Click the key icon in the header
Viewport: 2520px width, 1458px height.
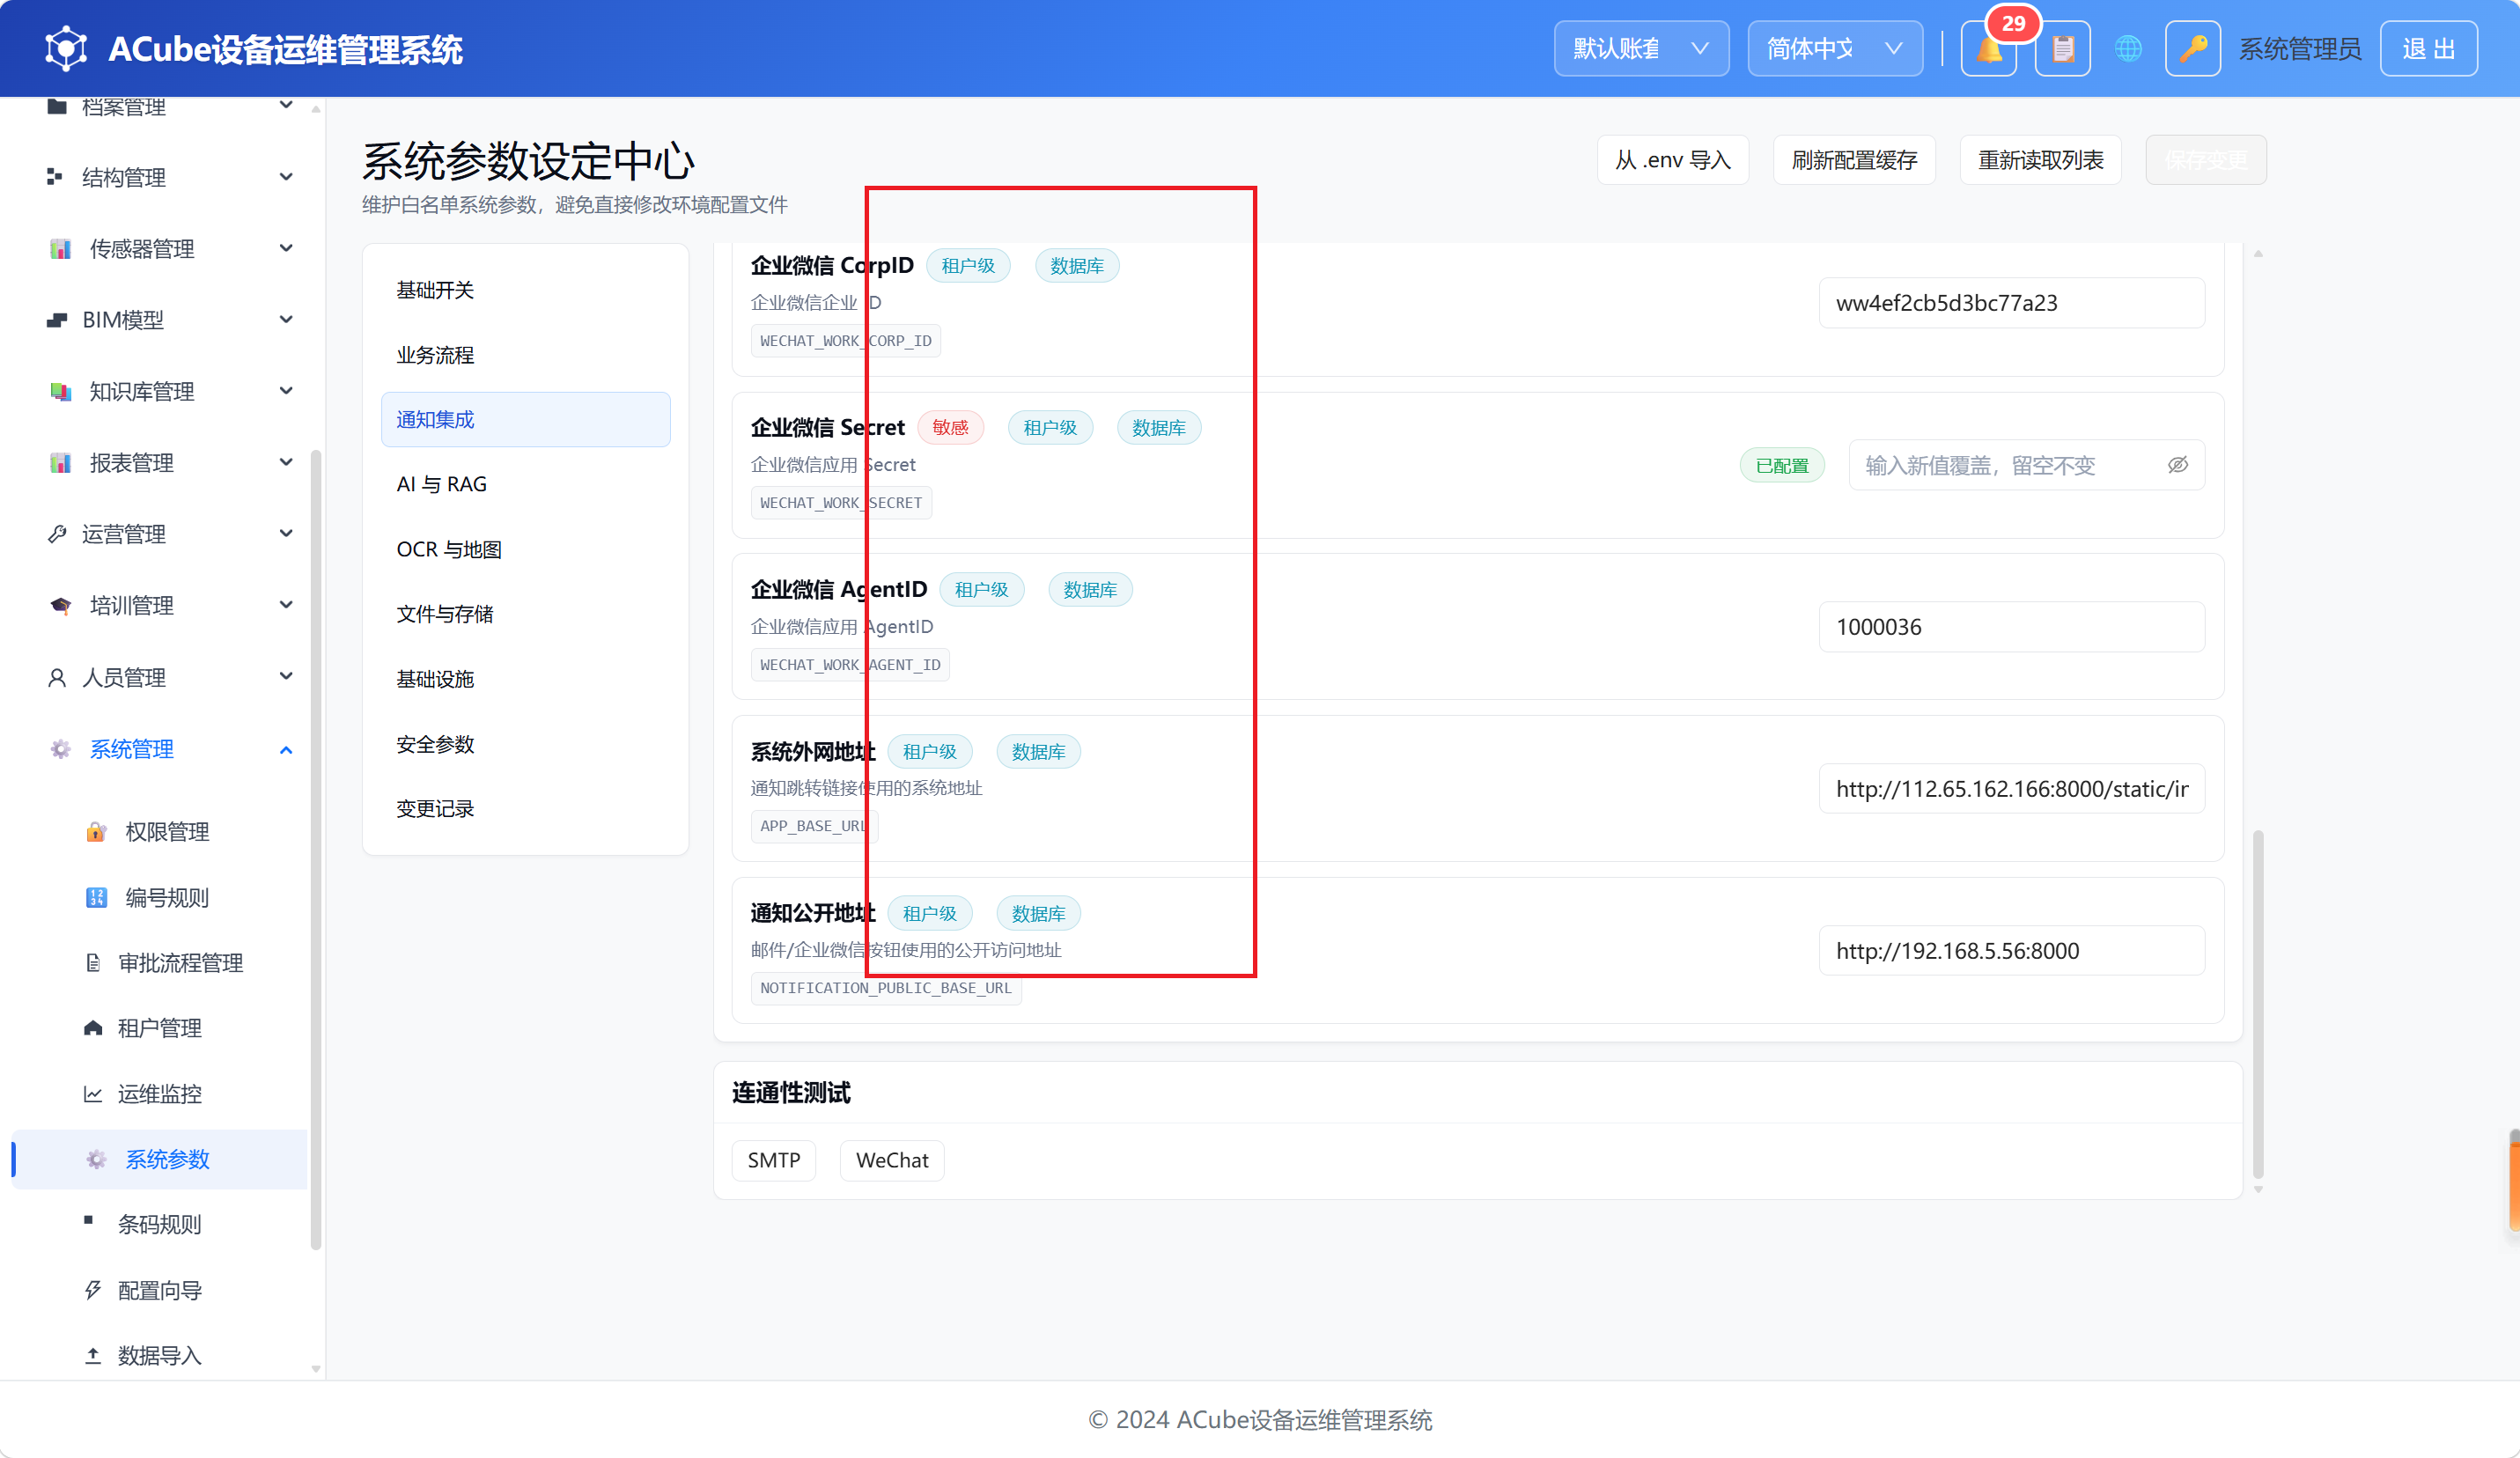click(x=2192, y=48)
